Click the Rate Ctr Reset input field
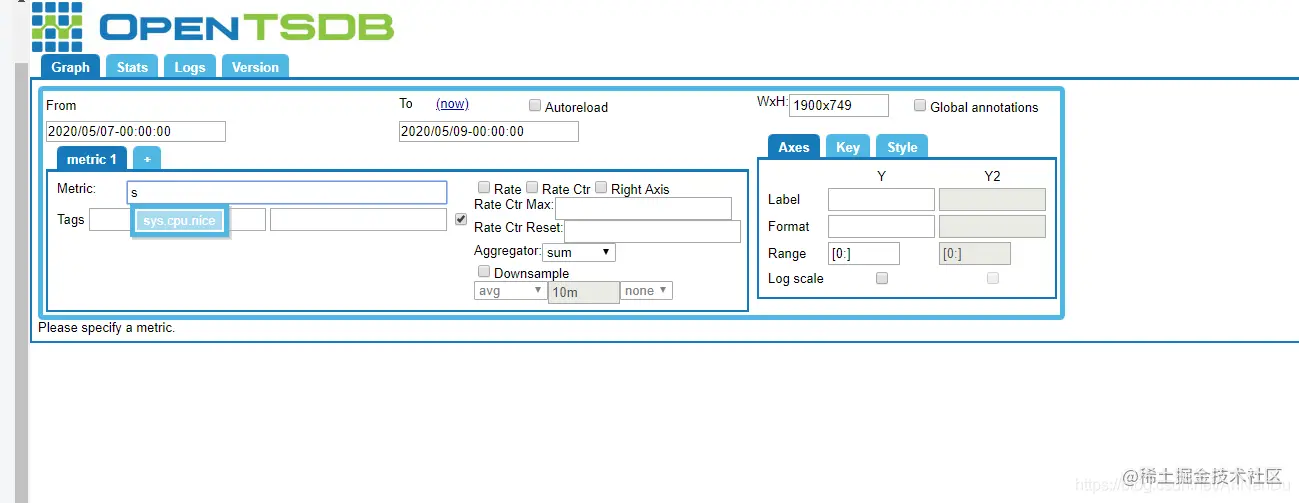The width and height of the screenshot is (1299, 503). click(652, 231)
